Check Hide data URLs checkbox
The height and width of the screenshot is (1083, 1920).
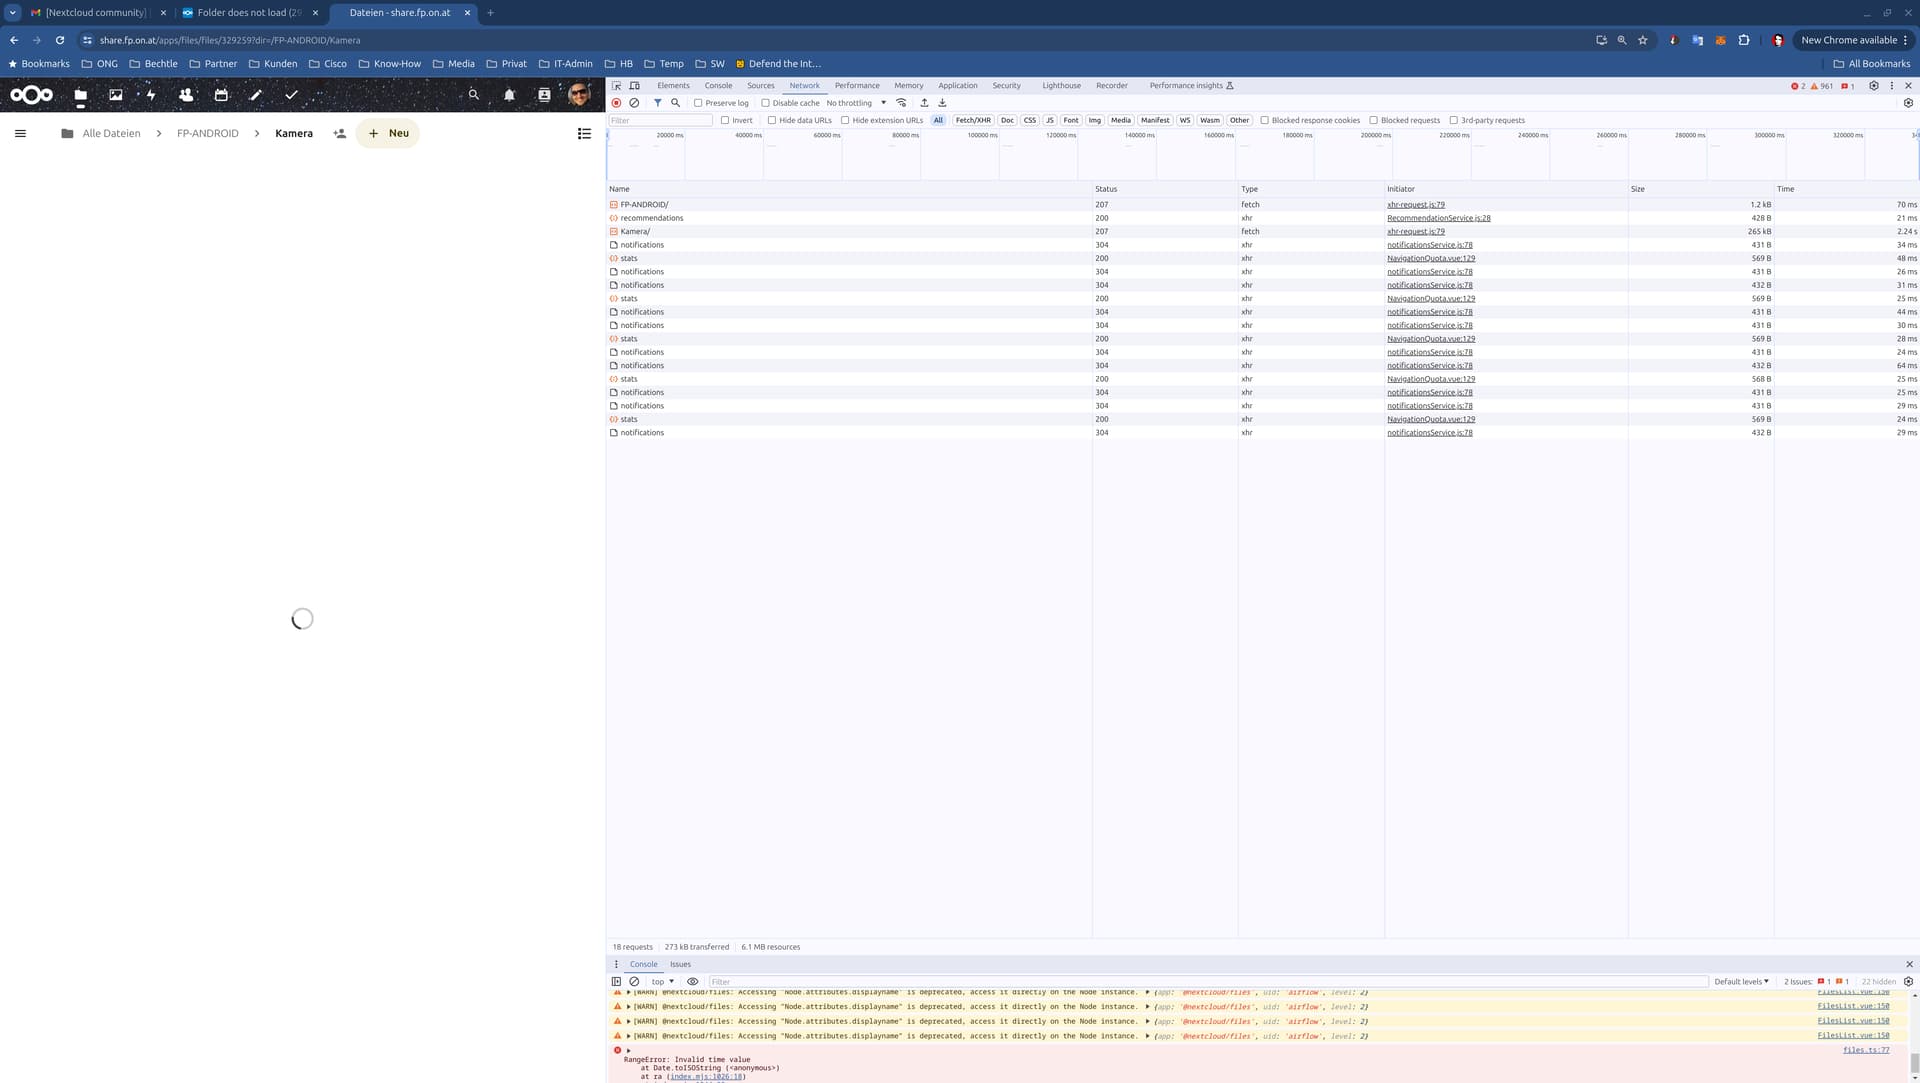pos(772,120)
